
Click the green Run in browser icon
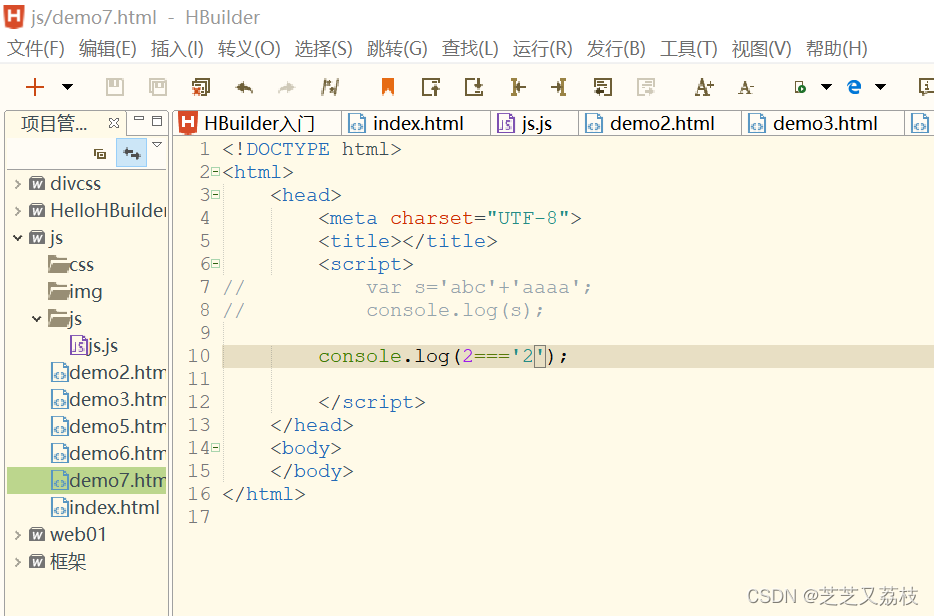click(800, 88)
